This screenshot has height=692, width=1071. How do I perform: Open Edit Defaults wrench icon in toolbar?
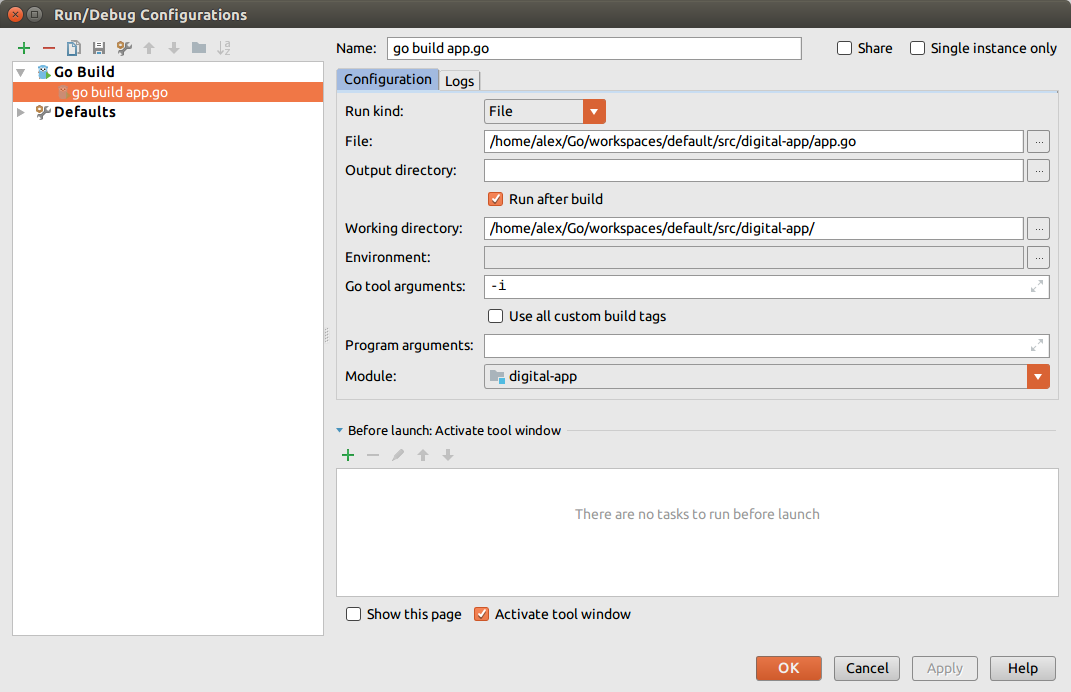tap(124, 48)
